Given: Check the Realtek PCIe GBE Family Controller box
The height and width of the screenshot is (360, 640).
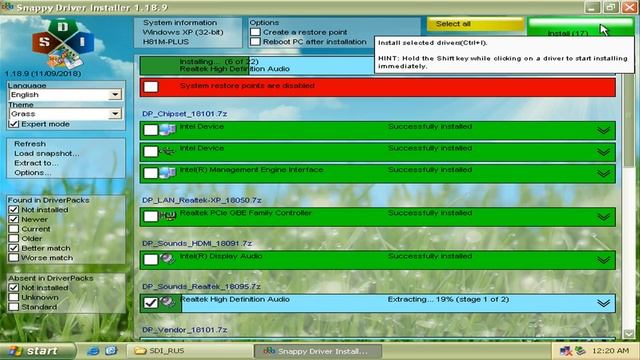Looking at the screenshot, I should click(151, 216).
